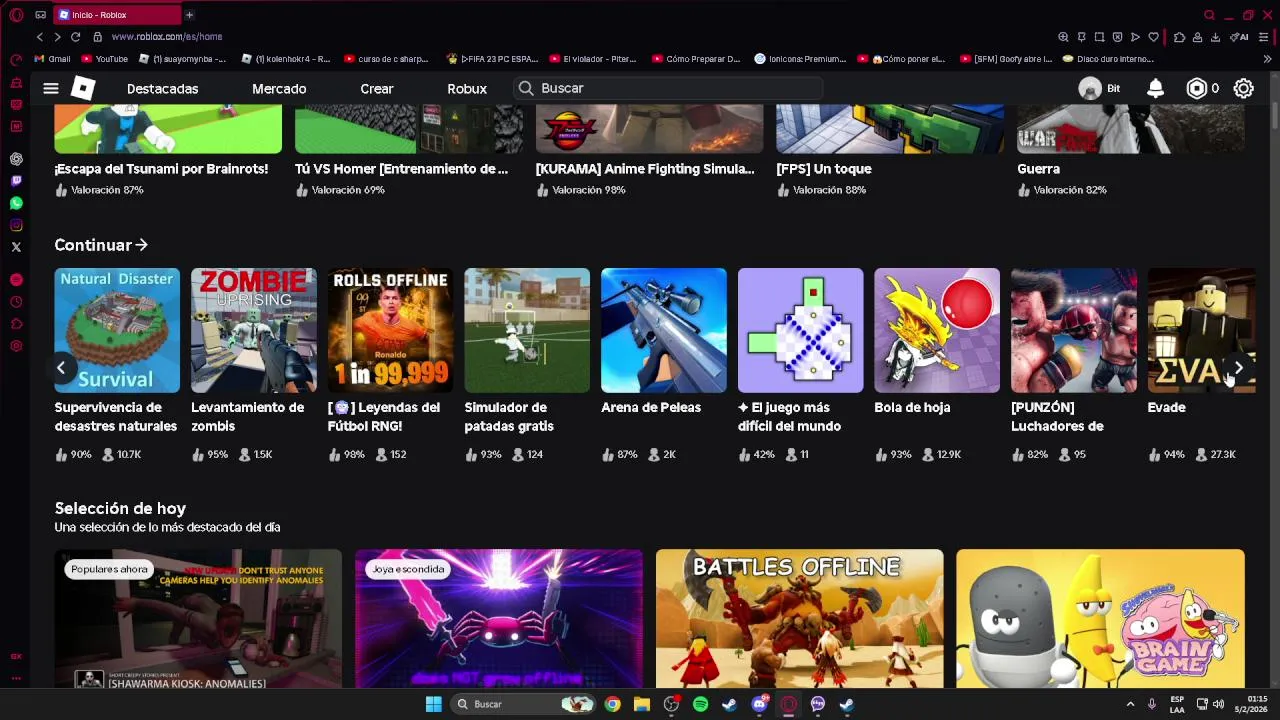This screenshot has width=1280, height=720.
Task: Open [KURAMA] Anime Fighting Simulator game
Action: (x=645, y=169)
